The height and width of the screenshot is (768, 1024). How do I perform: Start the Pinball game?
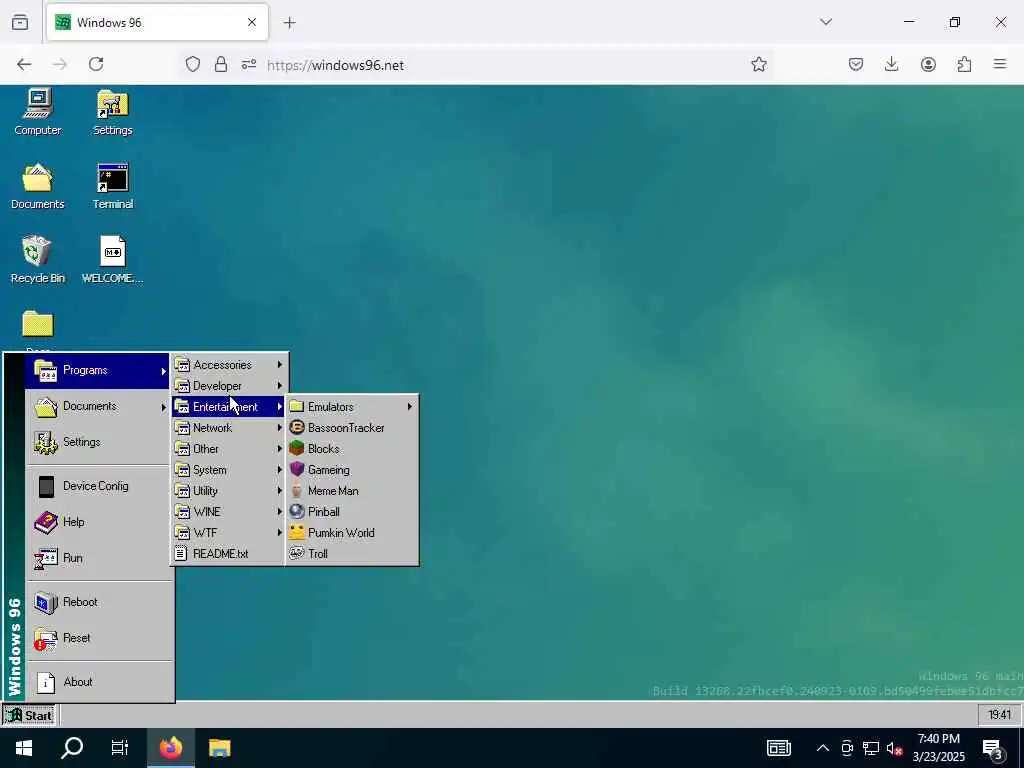[352, 511]
